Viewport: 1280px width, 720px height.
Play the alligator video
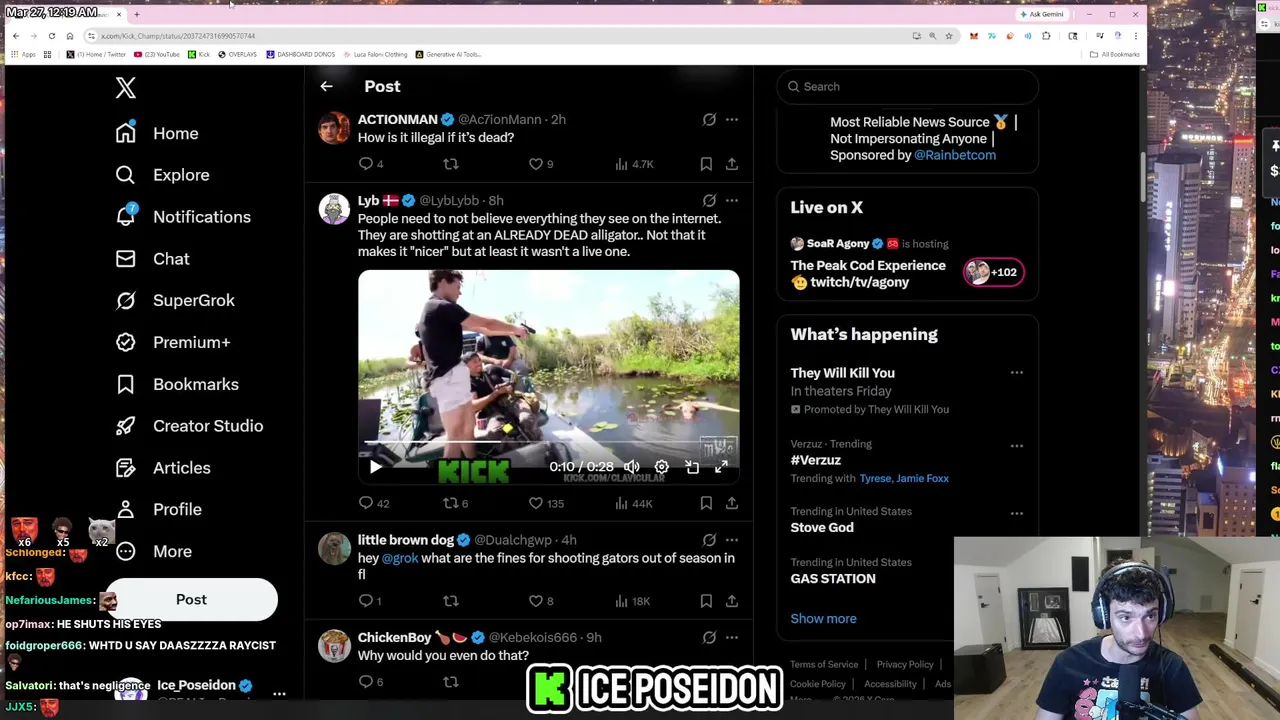point(375,467)
